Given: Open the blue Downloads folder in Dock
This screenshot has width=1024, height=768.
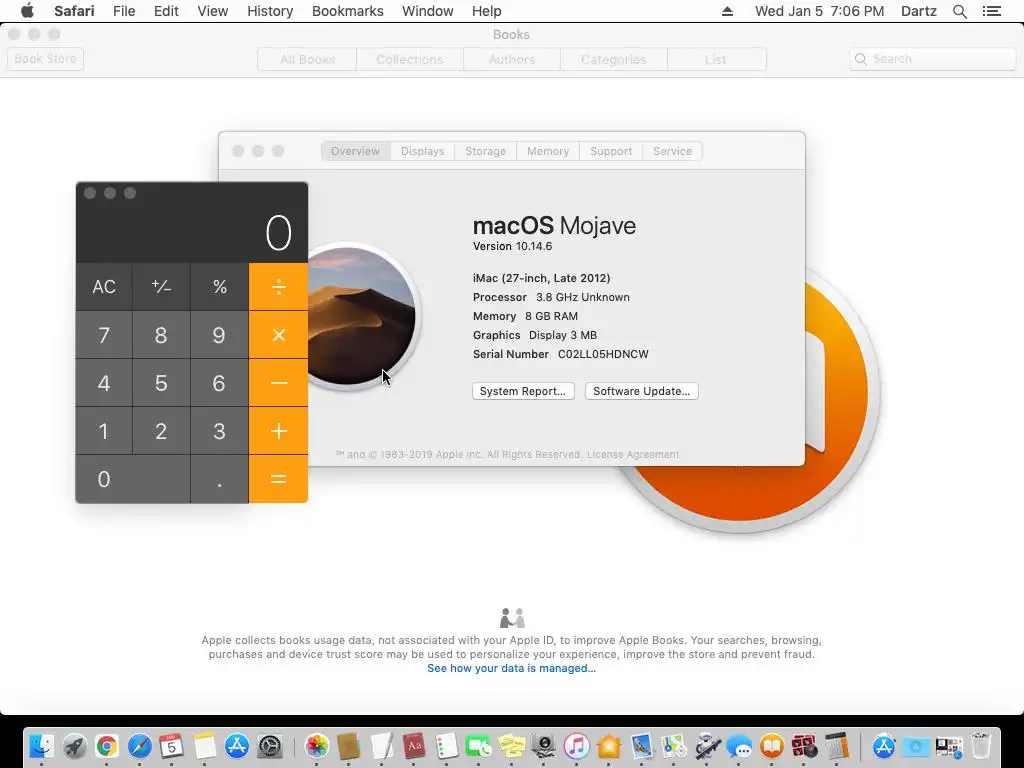Looking at the screenshot, I should (x=916, y=746).
